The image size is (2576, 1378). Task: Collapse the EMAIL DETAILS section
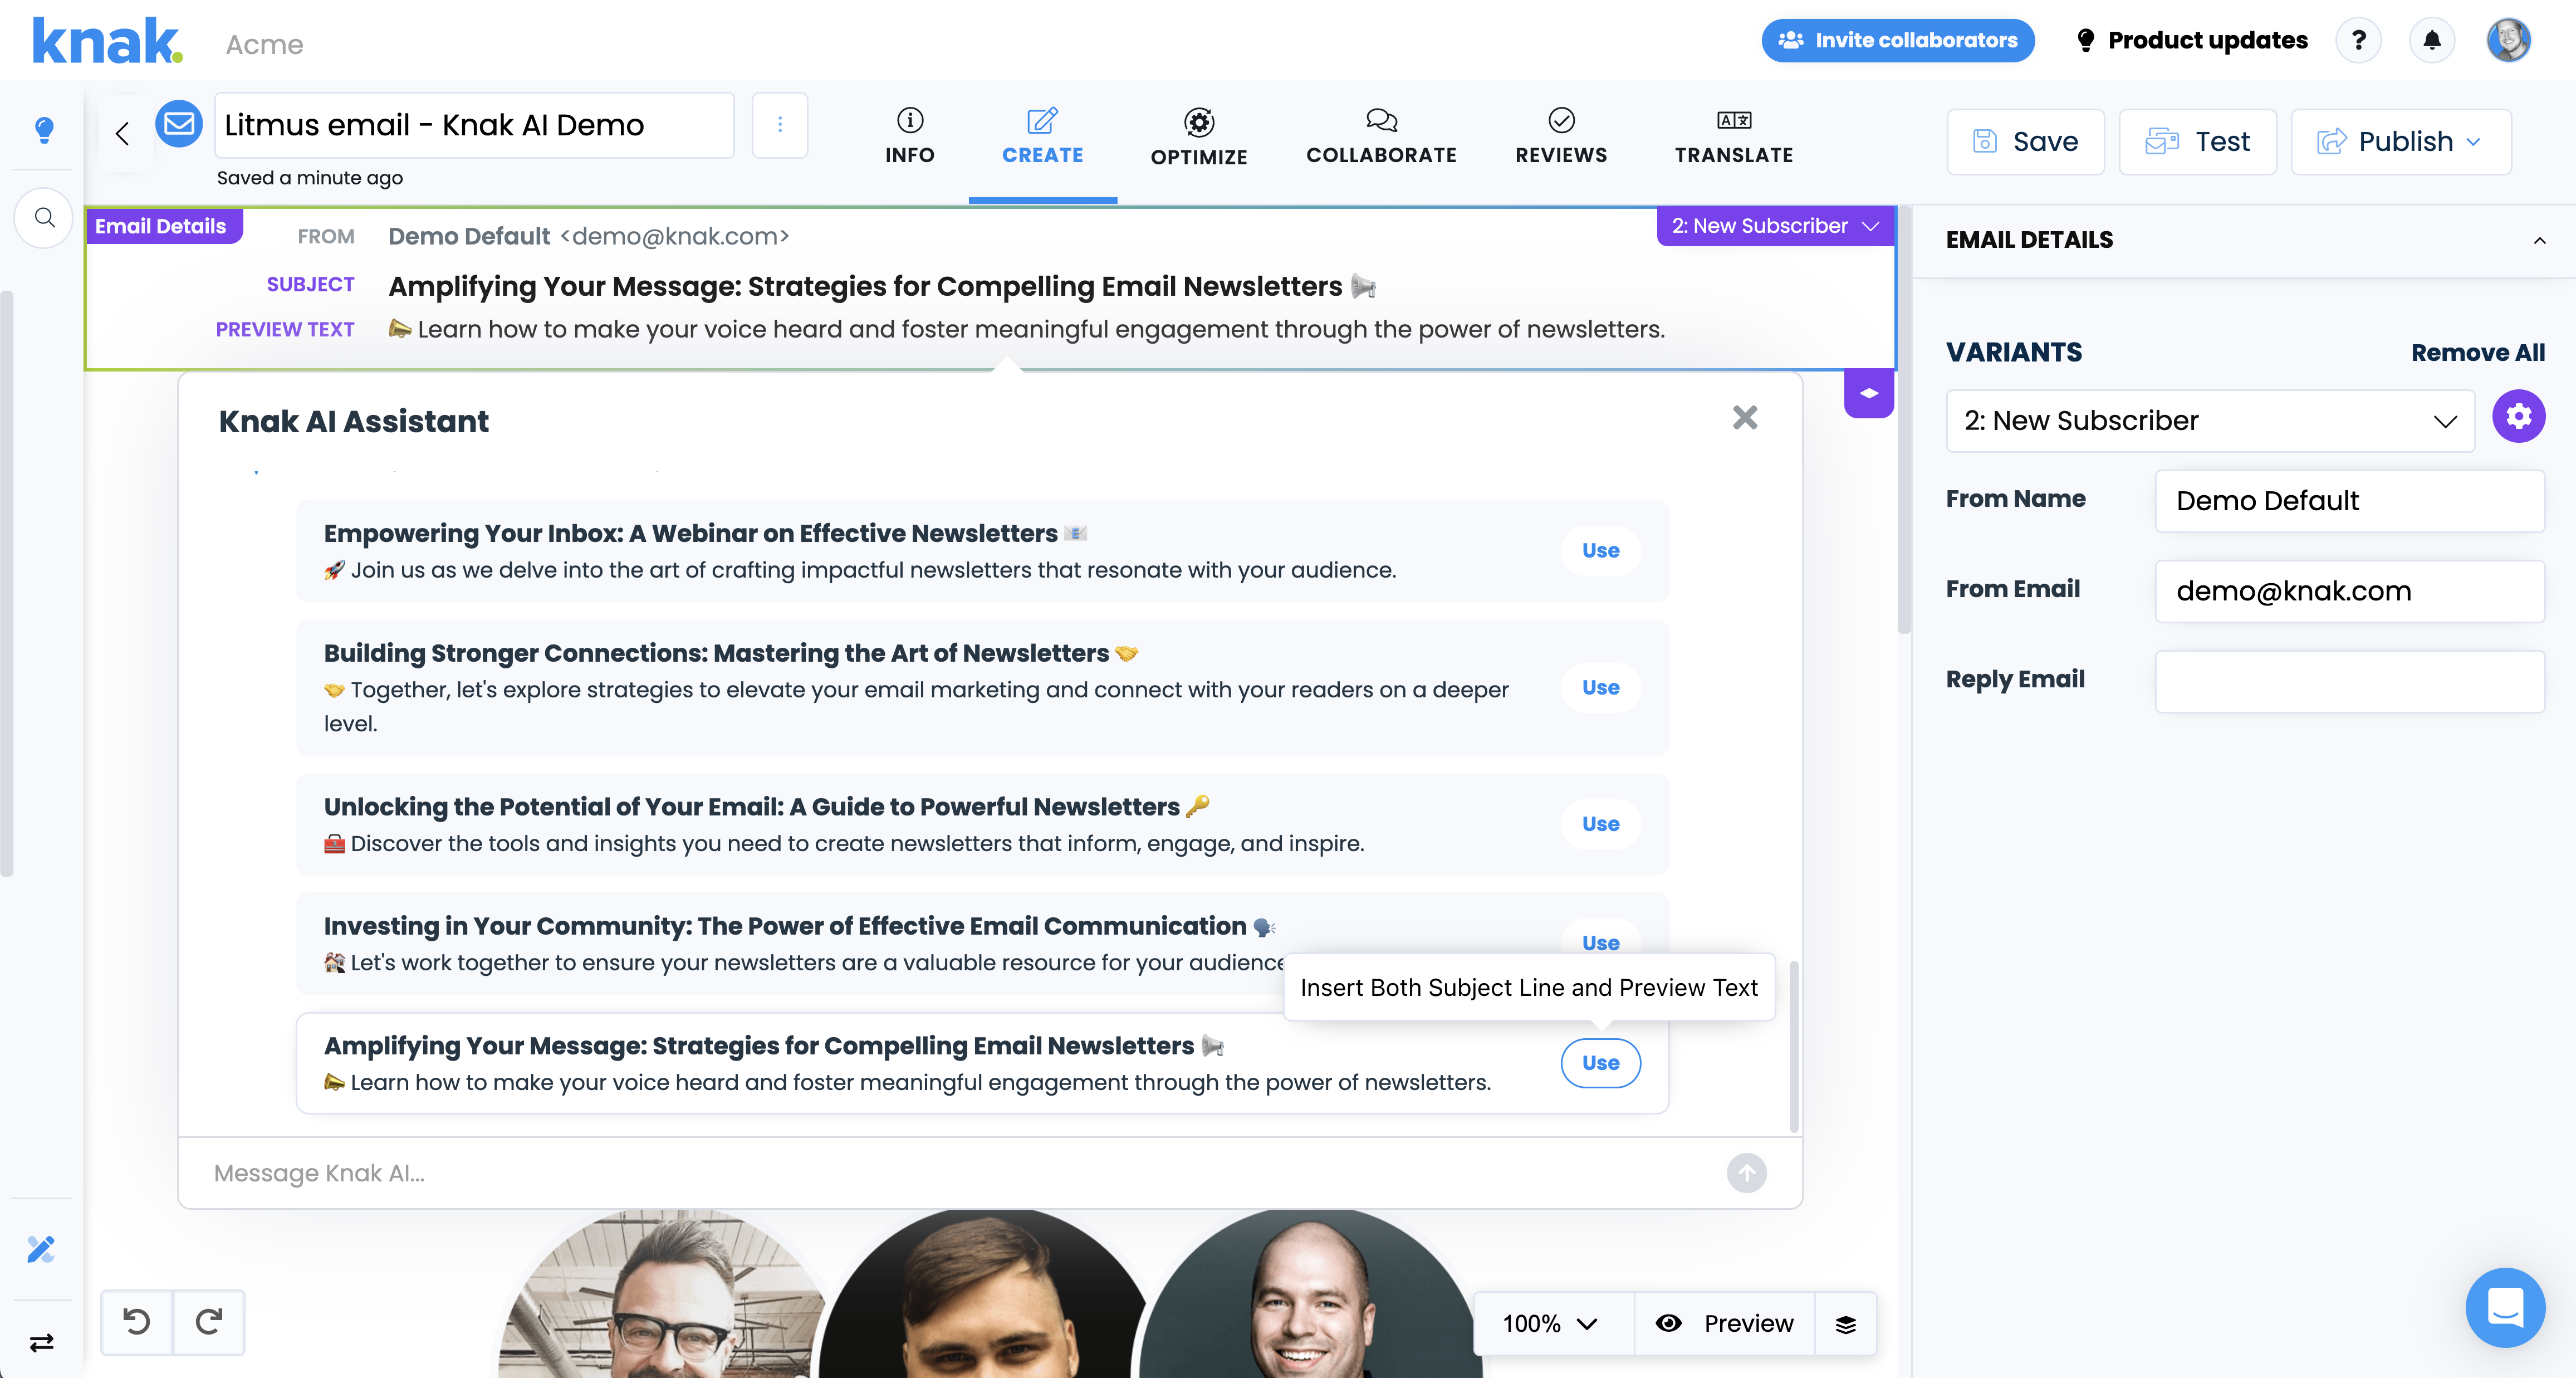pos(2539,240)
